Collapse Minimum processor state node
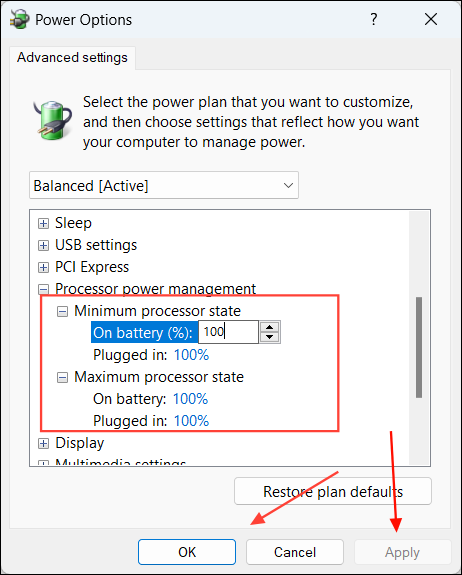 click(62, 312)
